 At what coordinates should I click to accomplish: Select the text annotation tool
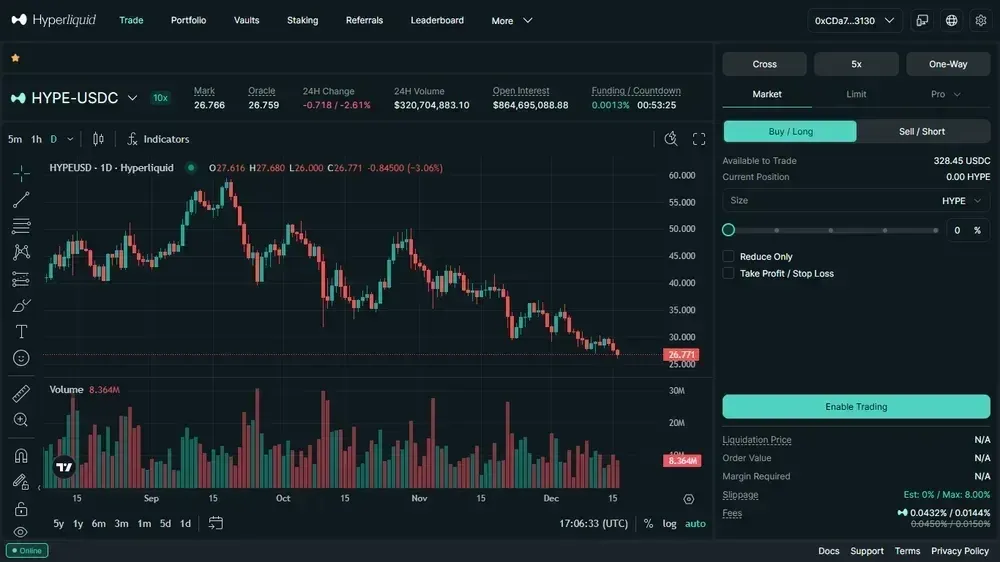pos(21,332)
